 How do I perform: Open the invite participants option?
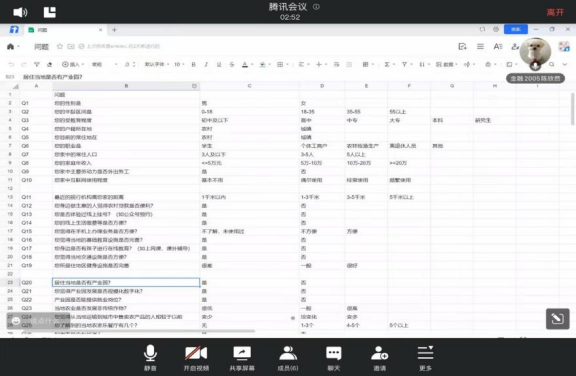tap(379, 357)
